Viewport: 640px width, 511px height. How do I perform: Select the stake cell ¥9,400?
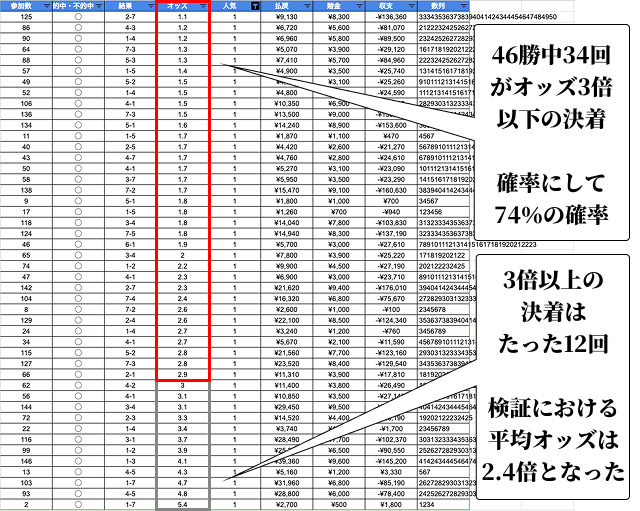(x=338, y=288)
